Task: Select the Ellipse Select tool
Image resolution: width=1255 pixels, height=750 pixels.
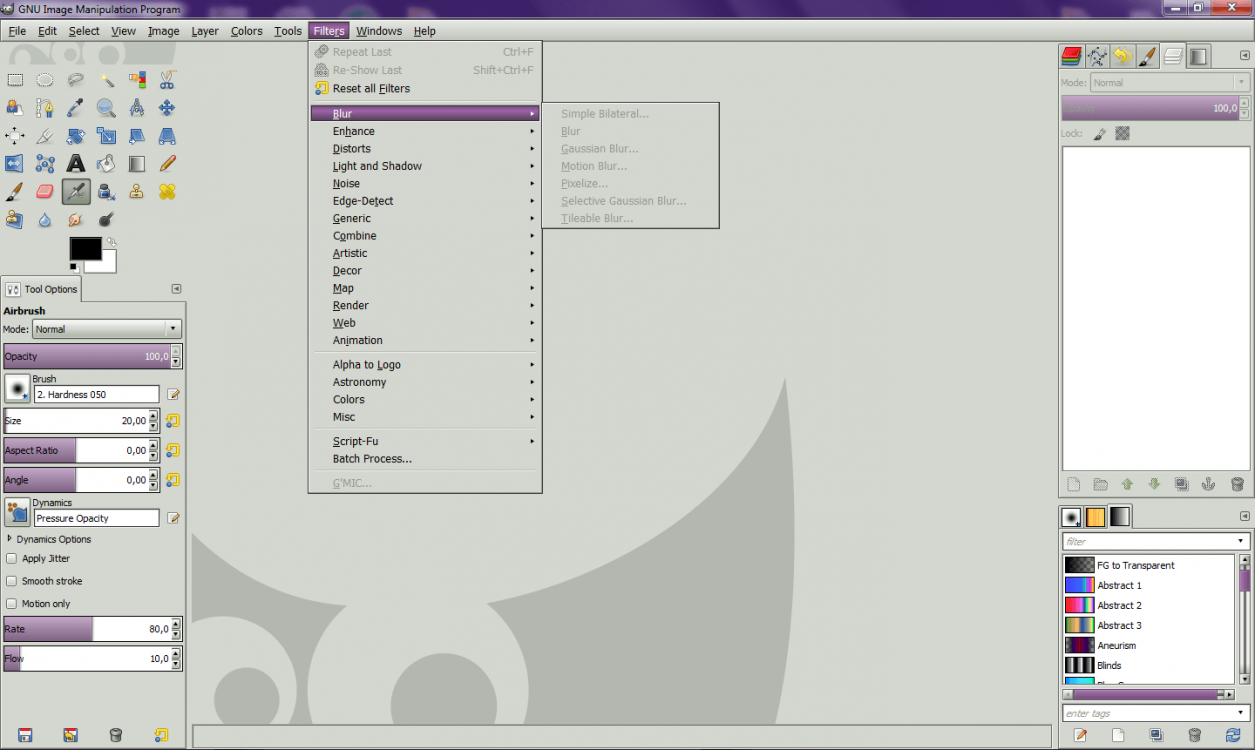Action: click(x=45, y=80)
